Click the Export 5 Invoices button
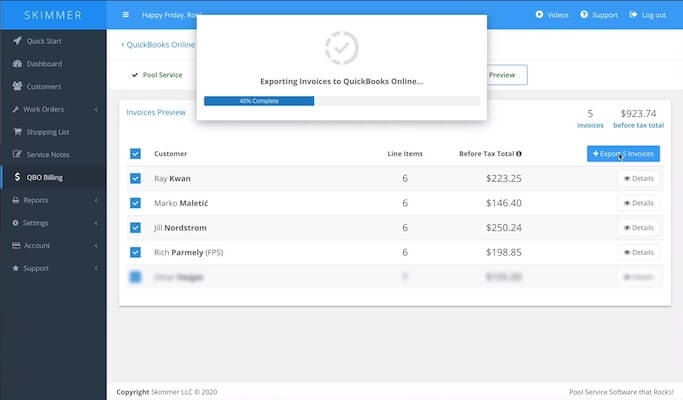Viewport: 683px width, 400px height. coord(623,153)
